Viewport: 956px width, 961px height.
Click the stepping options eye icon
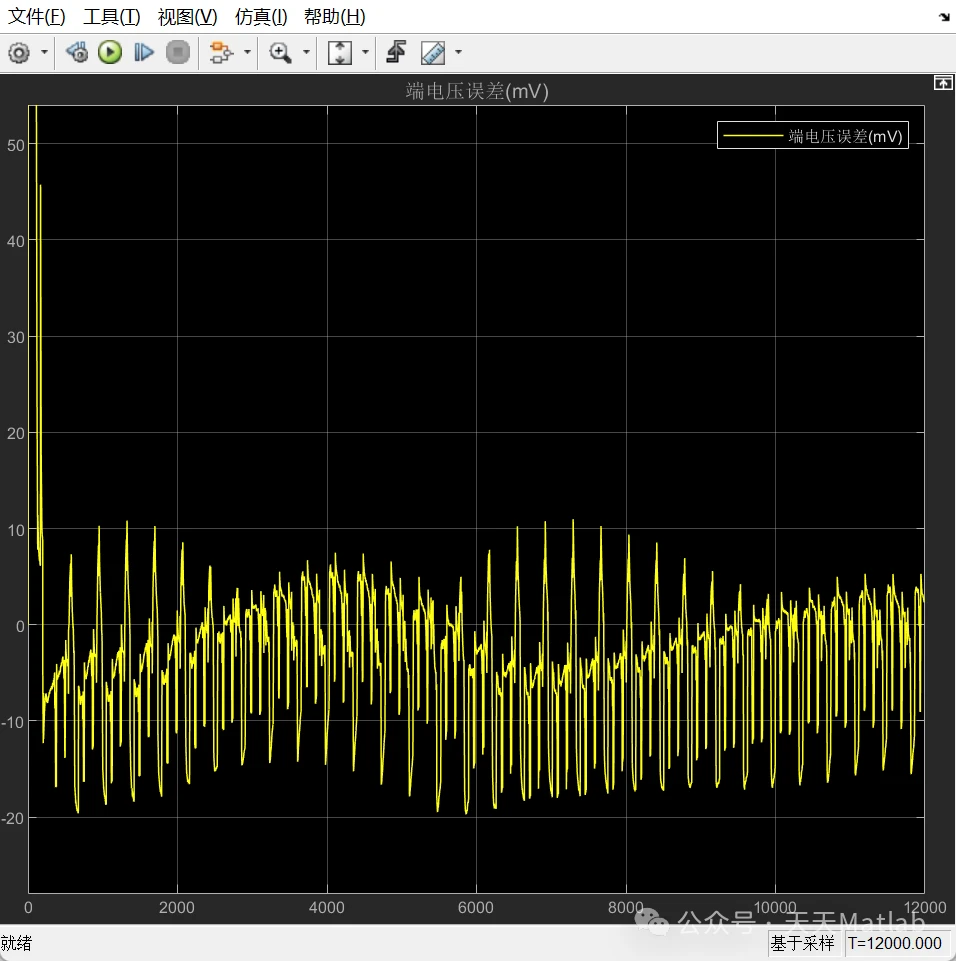click(77, 53)
